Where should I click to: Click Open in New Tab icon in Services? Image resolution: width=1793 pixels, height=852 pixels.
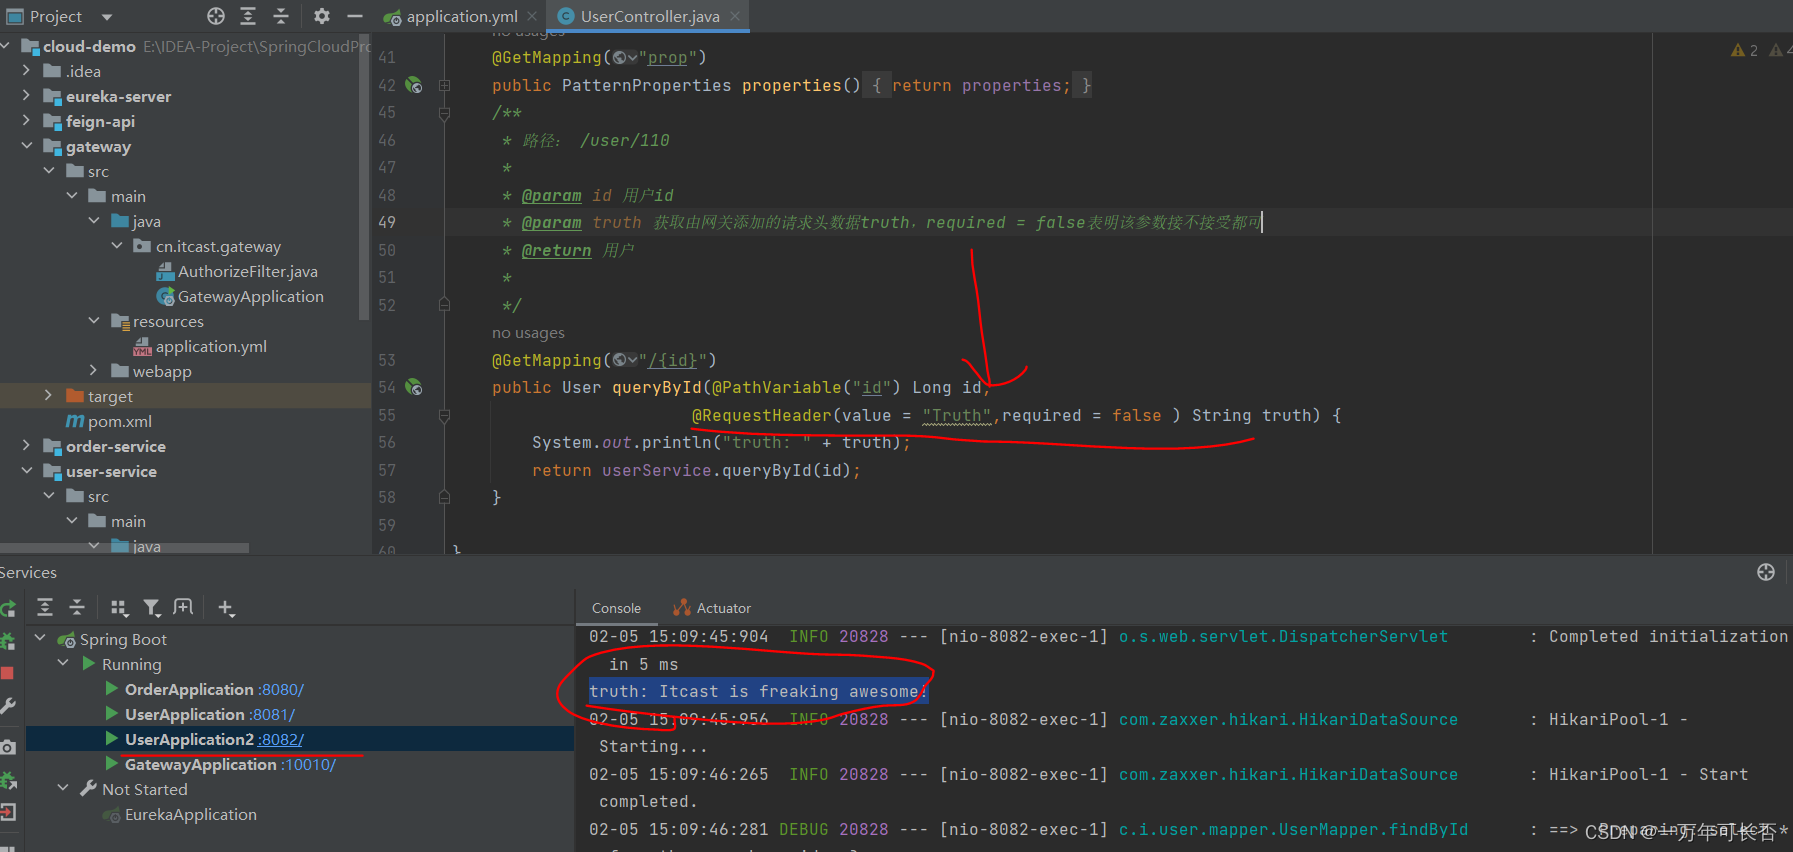click(183, 607)
